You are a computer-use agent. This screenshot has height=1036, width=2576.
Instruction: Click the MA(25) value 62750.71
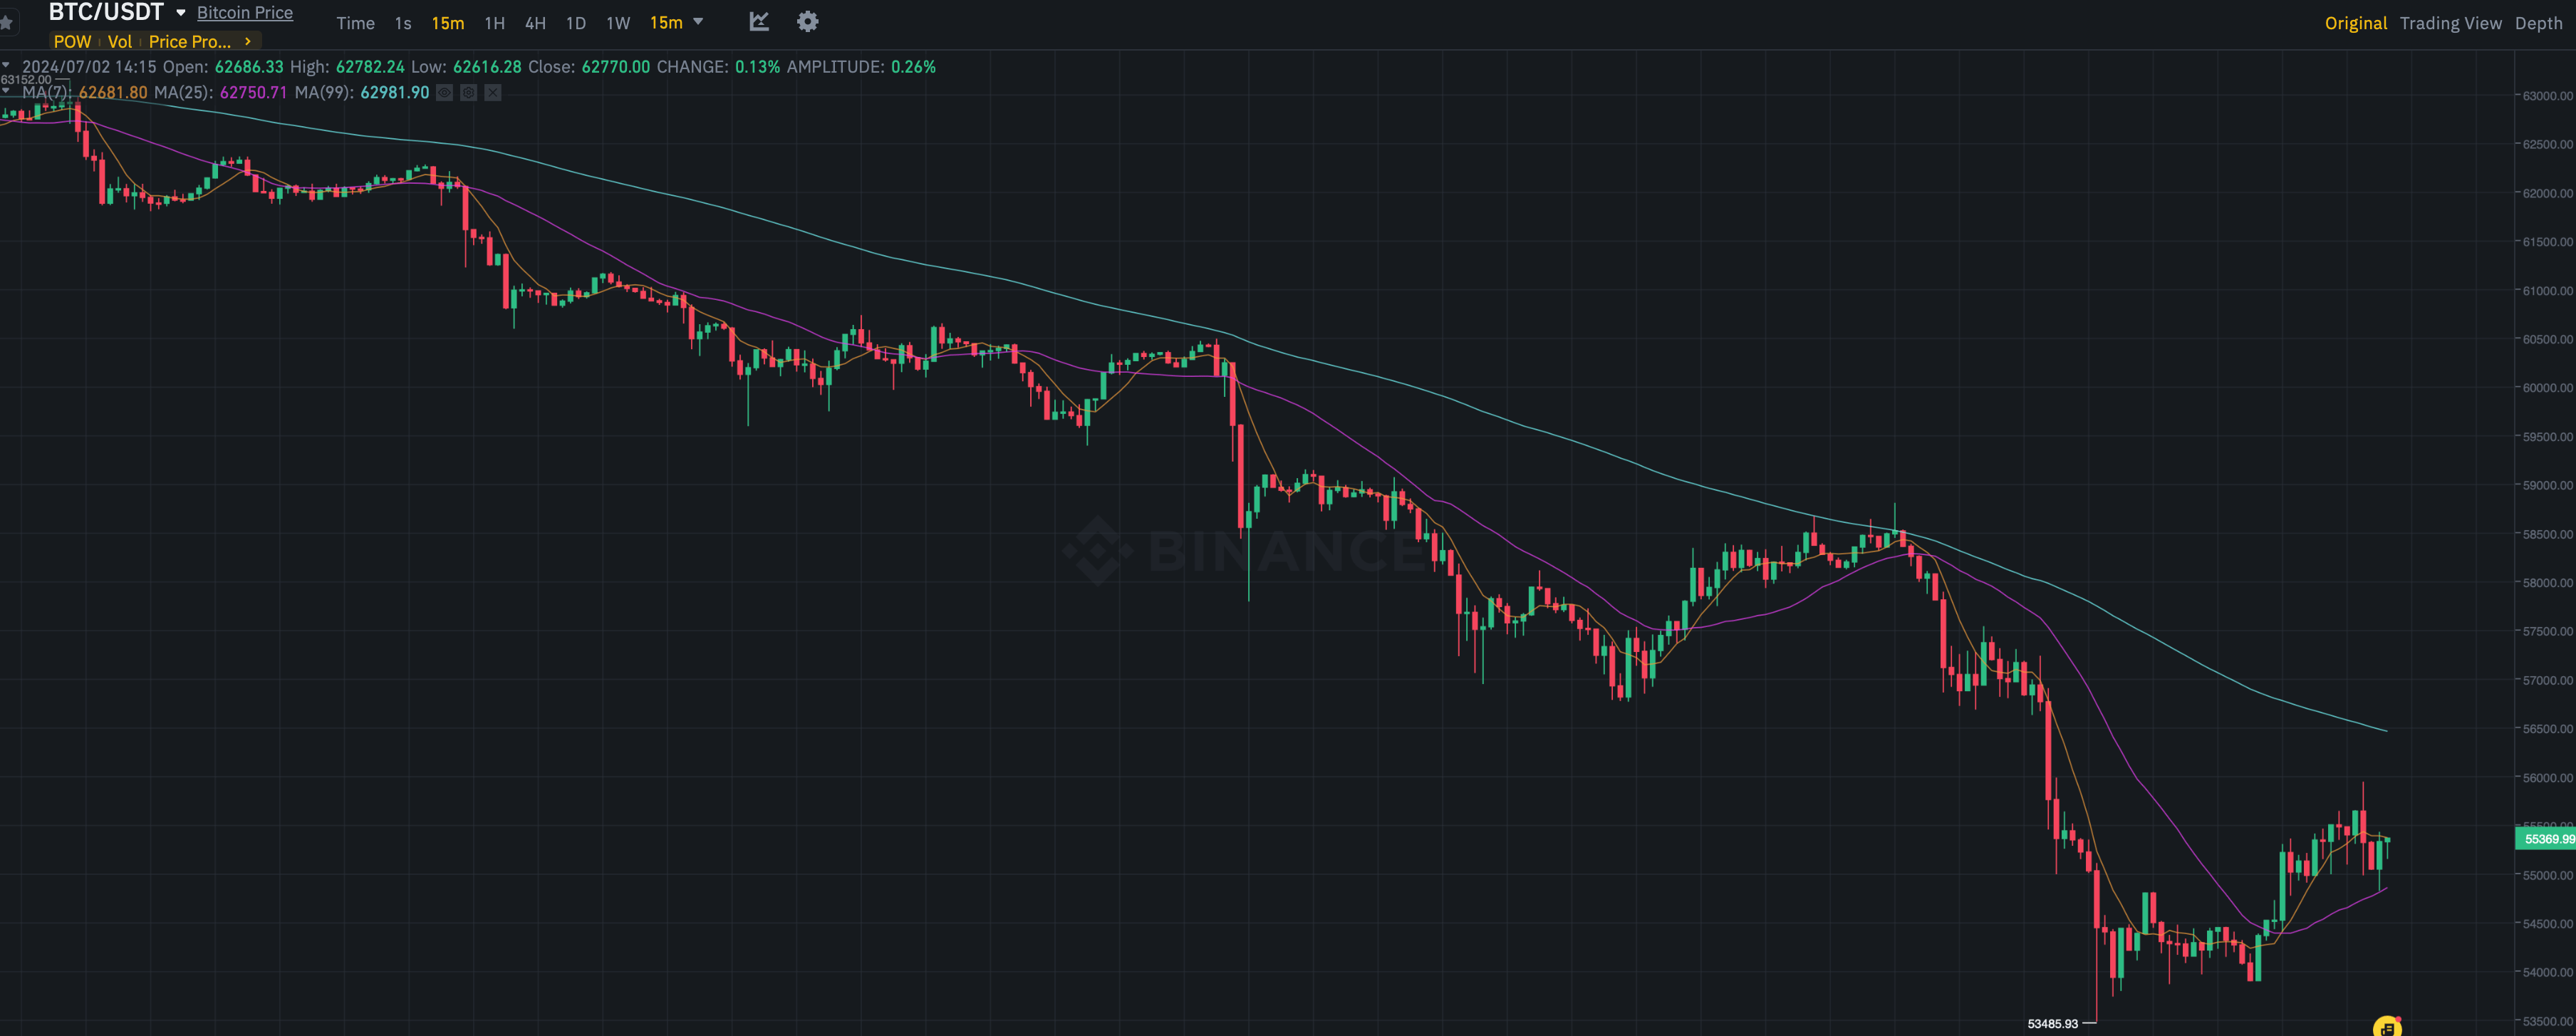254,92
